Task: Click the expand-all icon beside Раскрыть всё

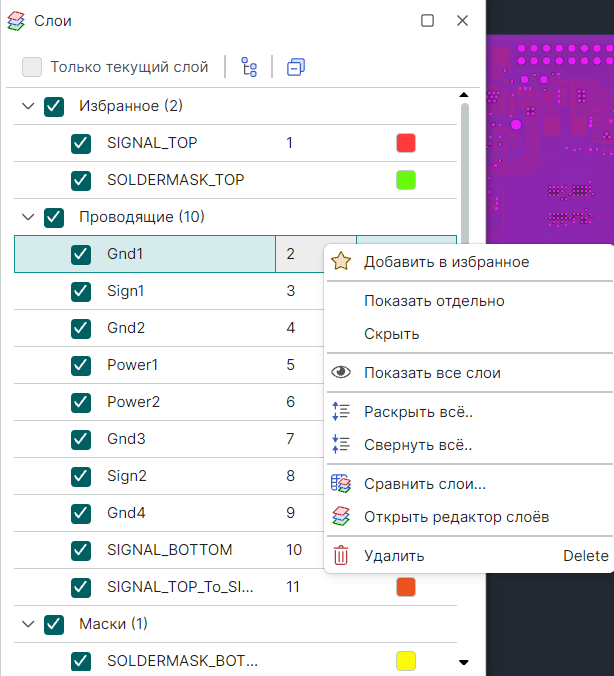Action: [x=341, y=411]
